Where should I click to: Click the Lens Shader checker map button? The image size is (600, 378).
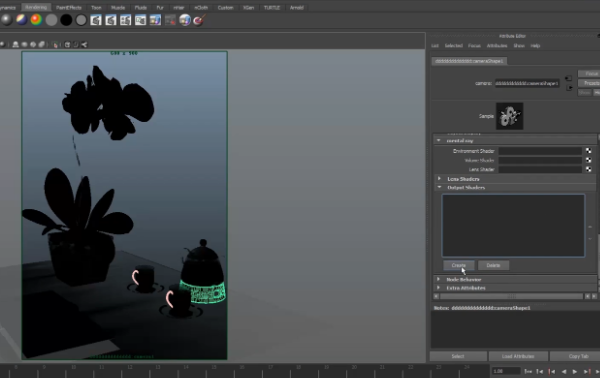coord(589,169)
